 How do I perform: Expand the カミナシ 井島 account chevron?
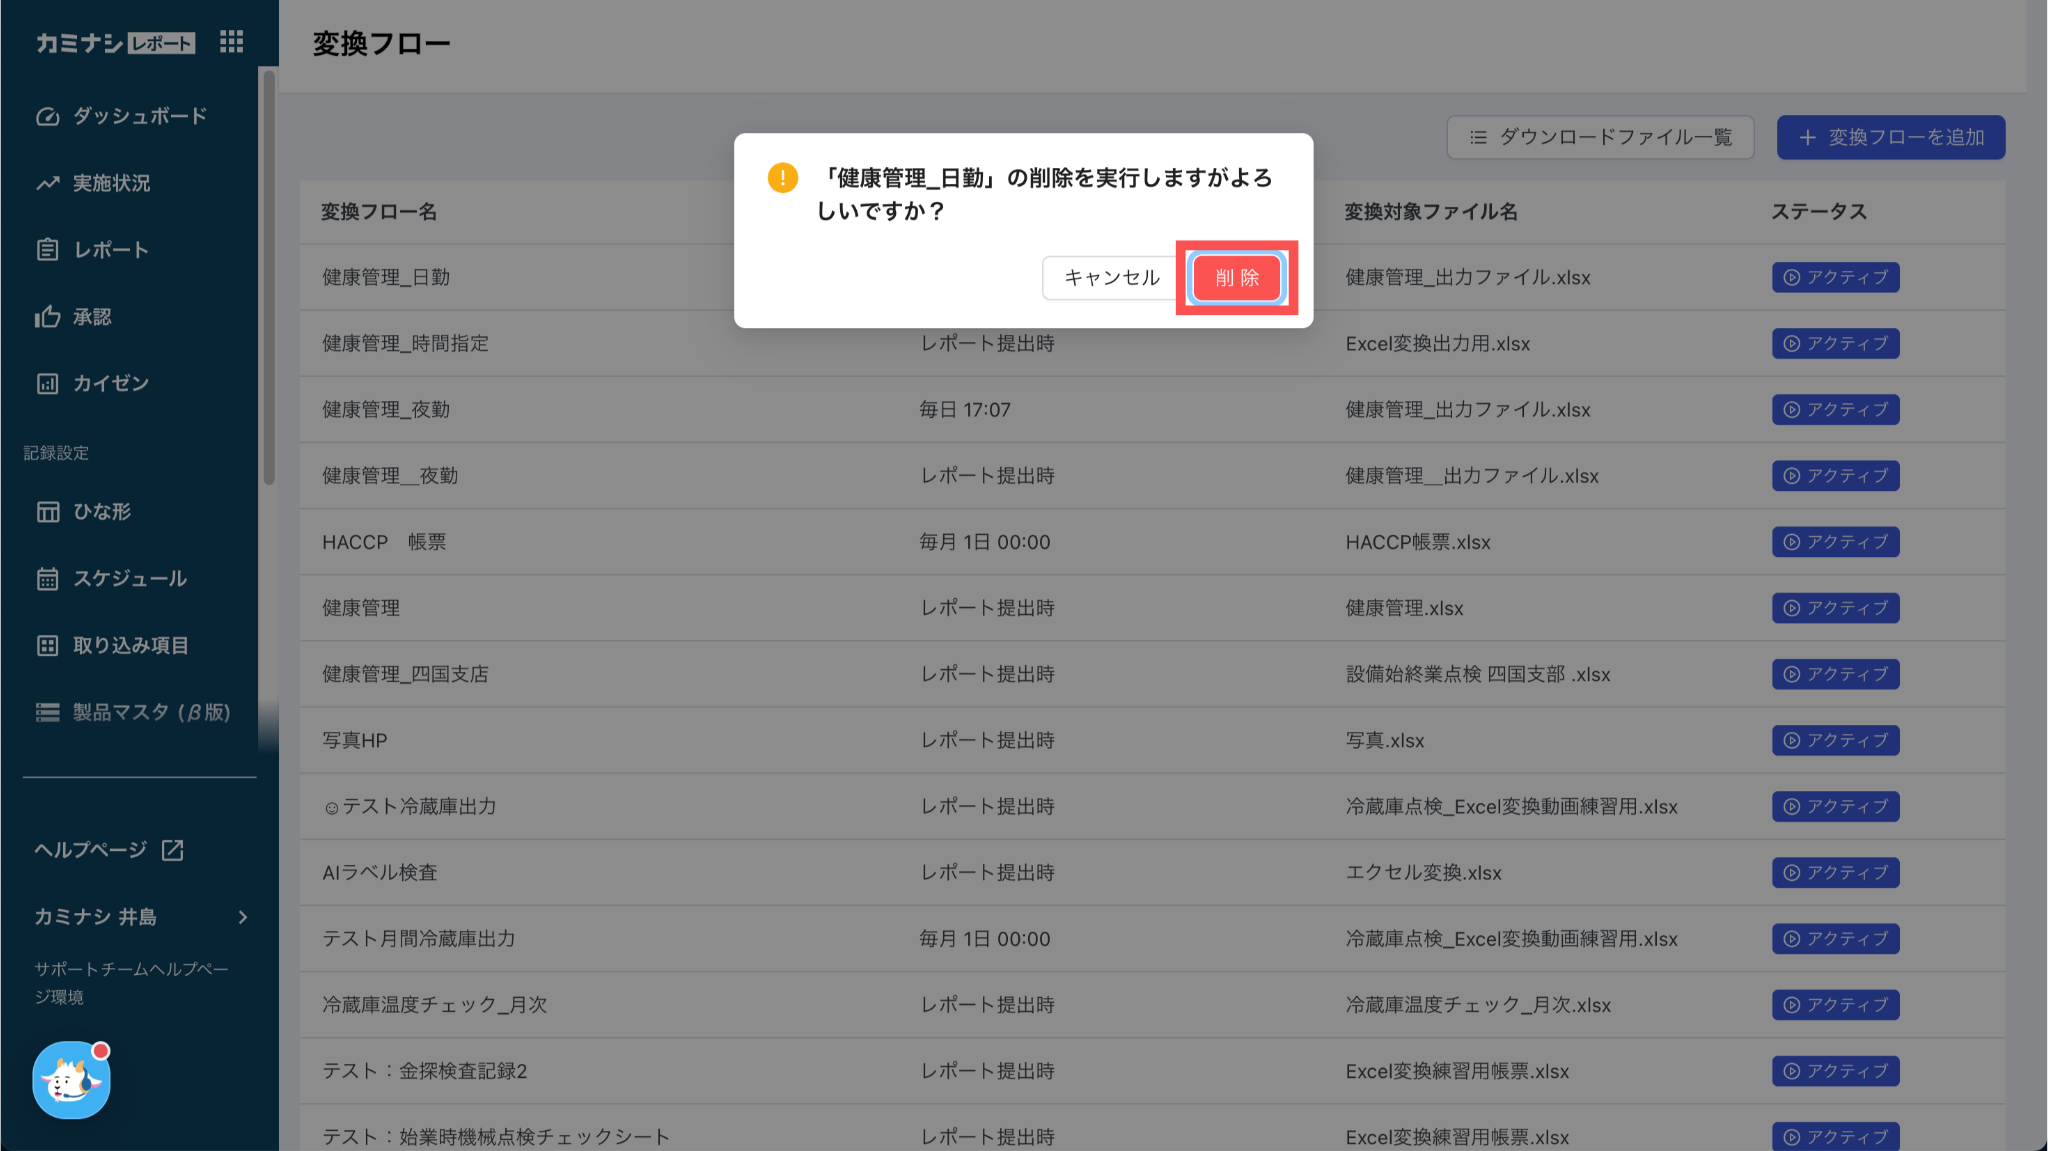pyautogui.click(x=242, y=917)
